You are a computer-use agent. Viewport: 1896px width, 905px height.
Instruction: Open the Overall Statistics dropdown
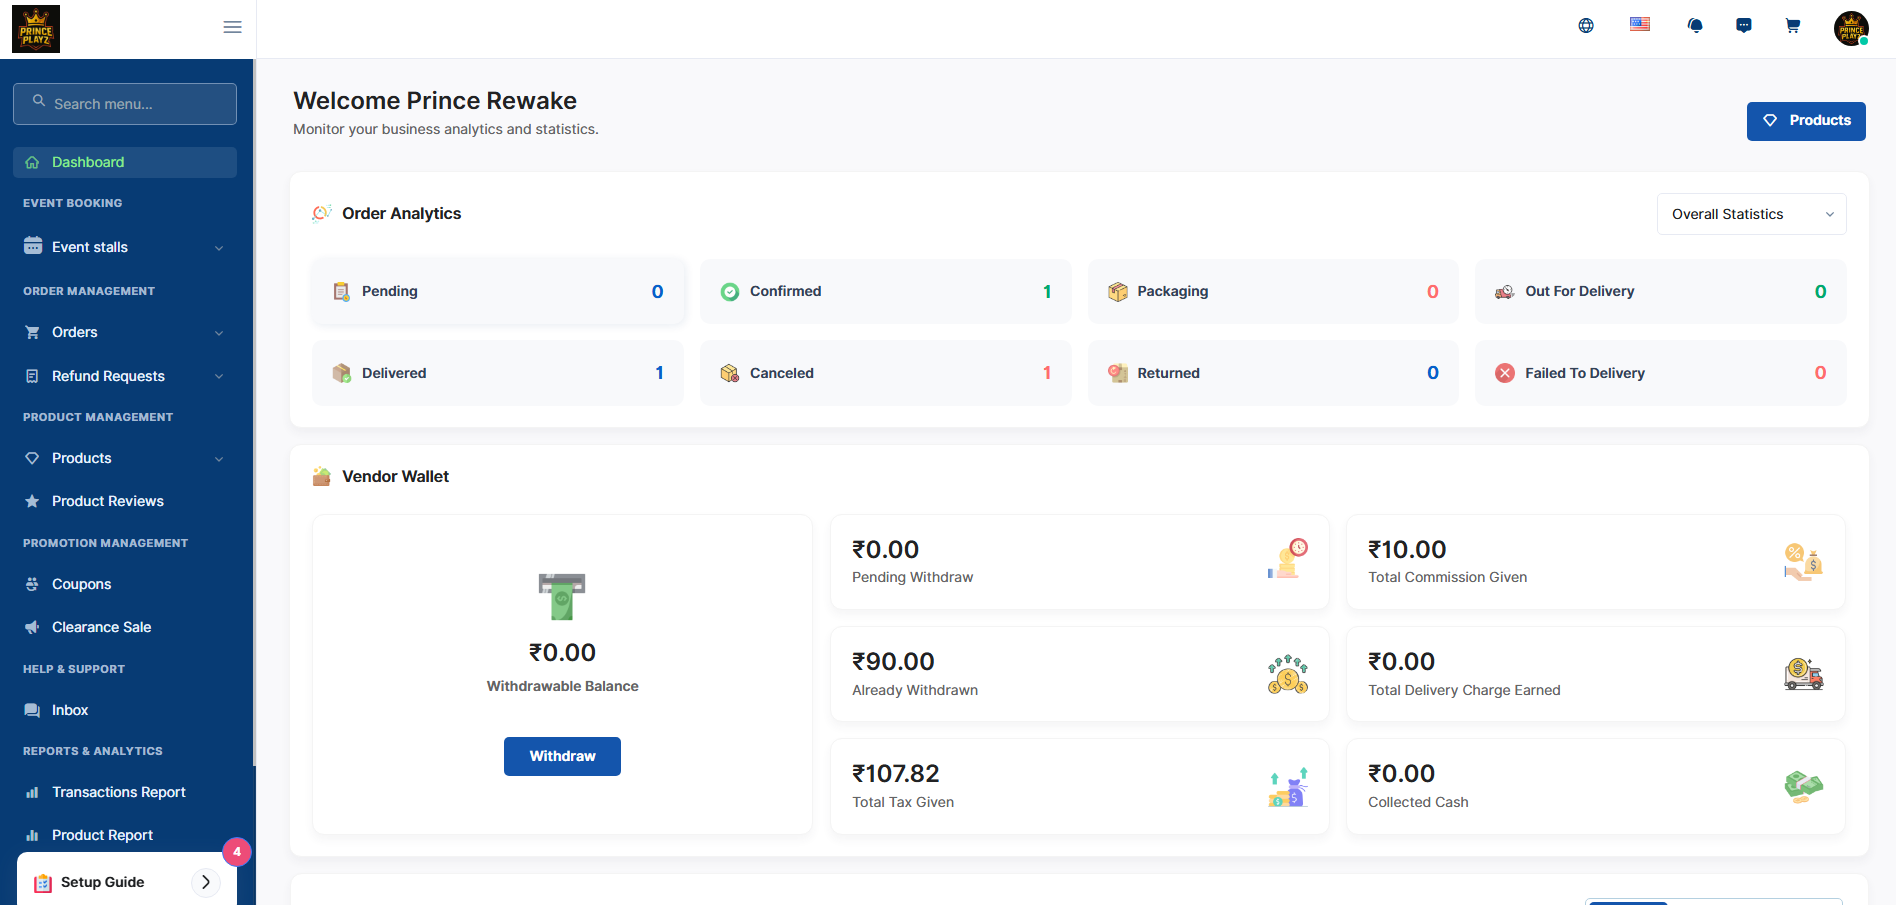coord(1751,214)
